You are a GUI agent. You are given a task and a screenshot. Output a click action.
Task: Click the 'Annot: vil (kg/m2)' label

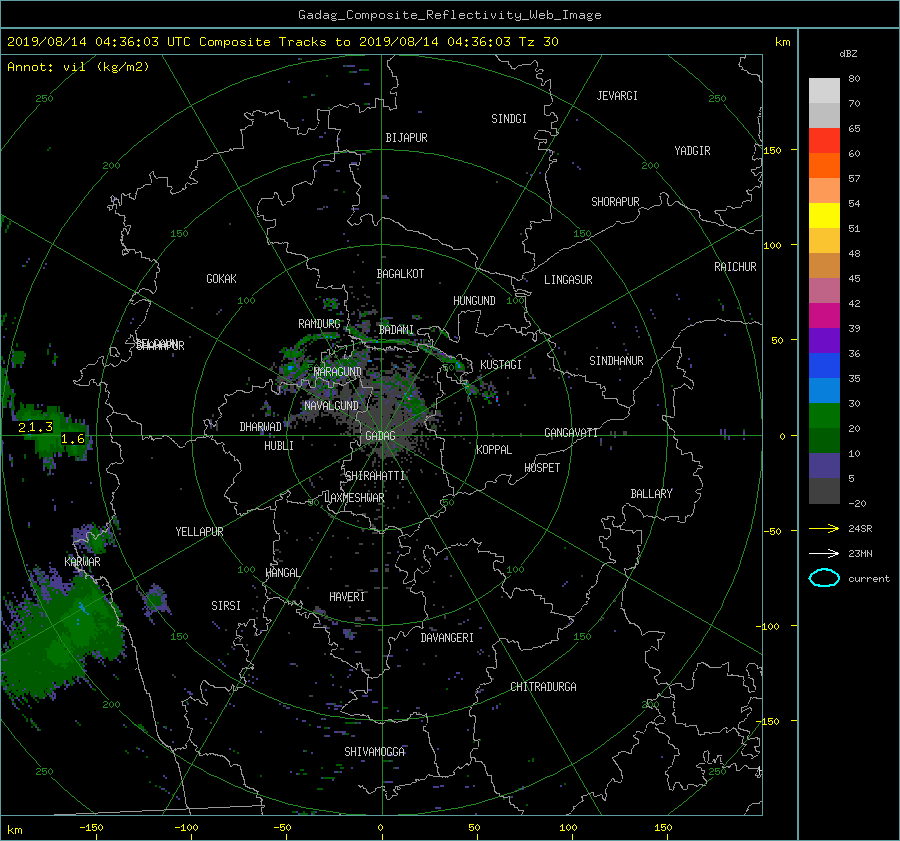(78, 67)
